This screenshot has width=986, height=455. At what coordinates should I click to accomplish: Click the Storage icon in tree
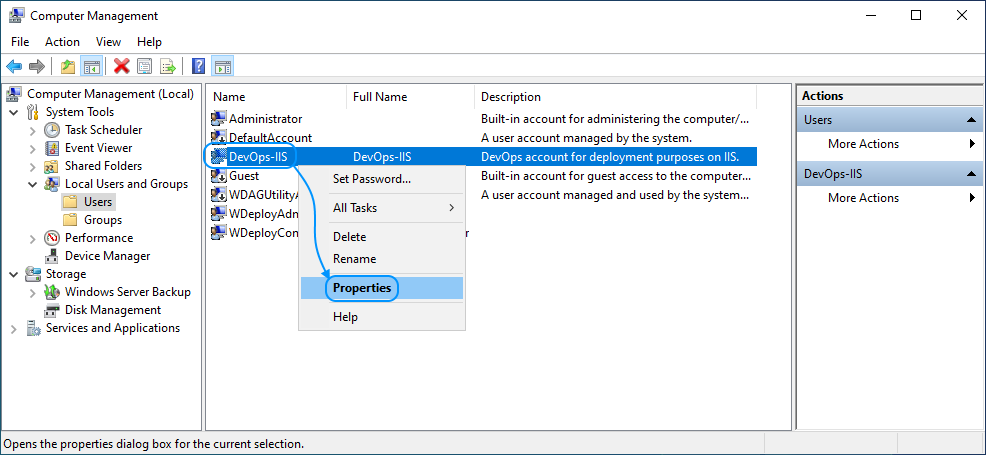33,274
